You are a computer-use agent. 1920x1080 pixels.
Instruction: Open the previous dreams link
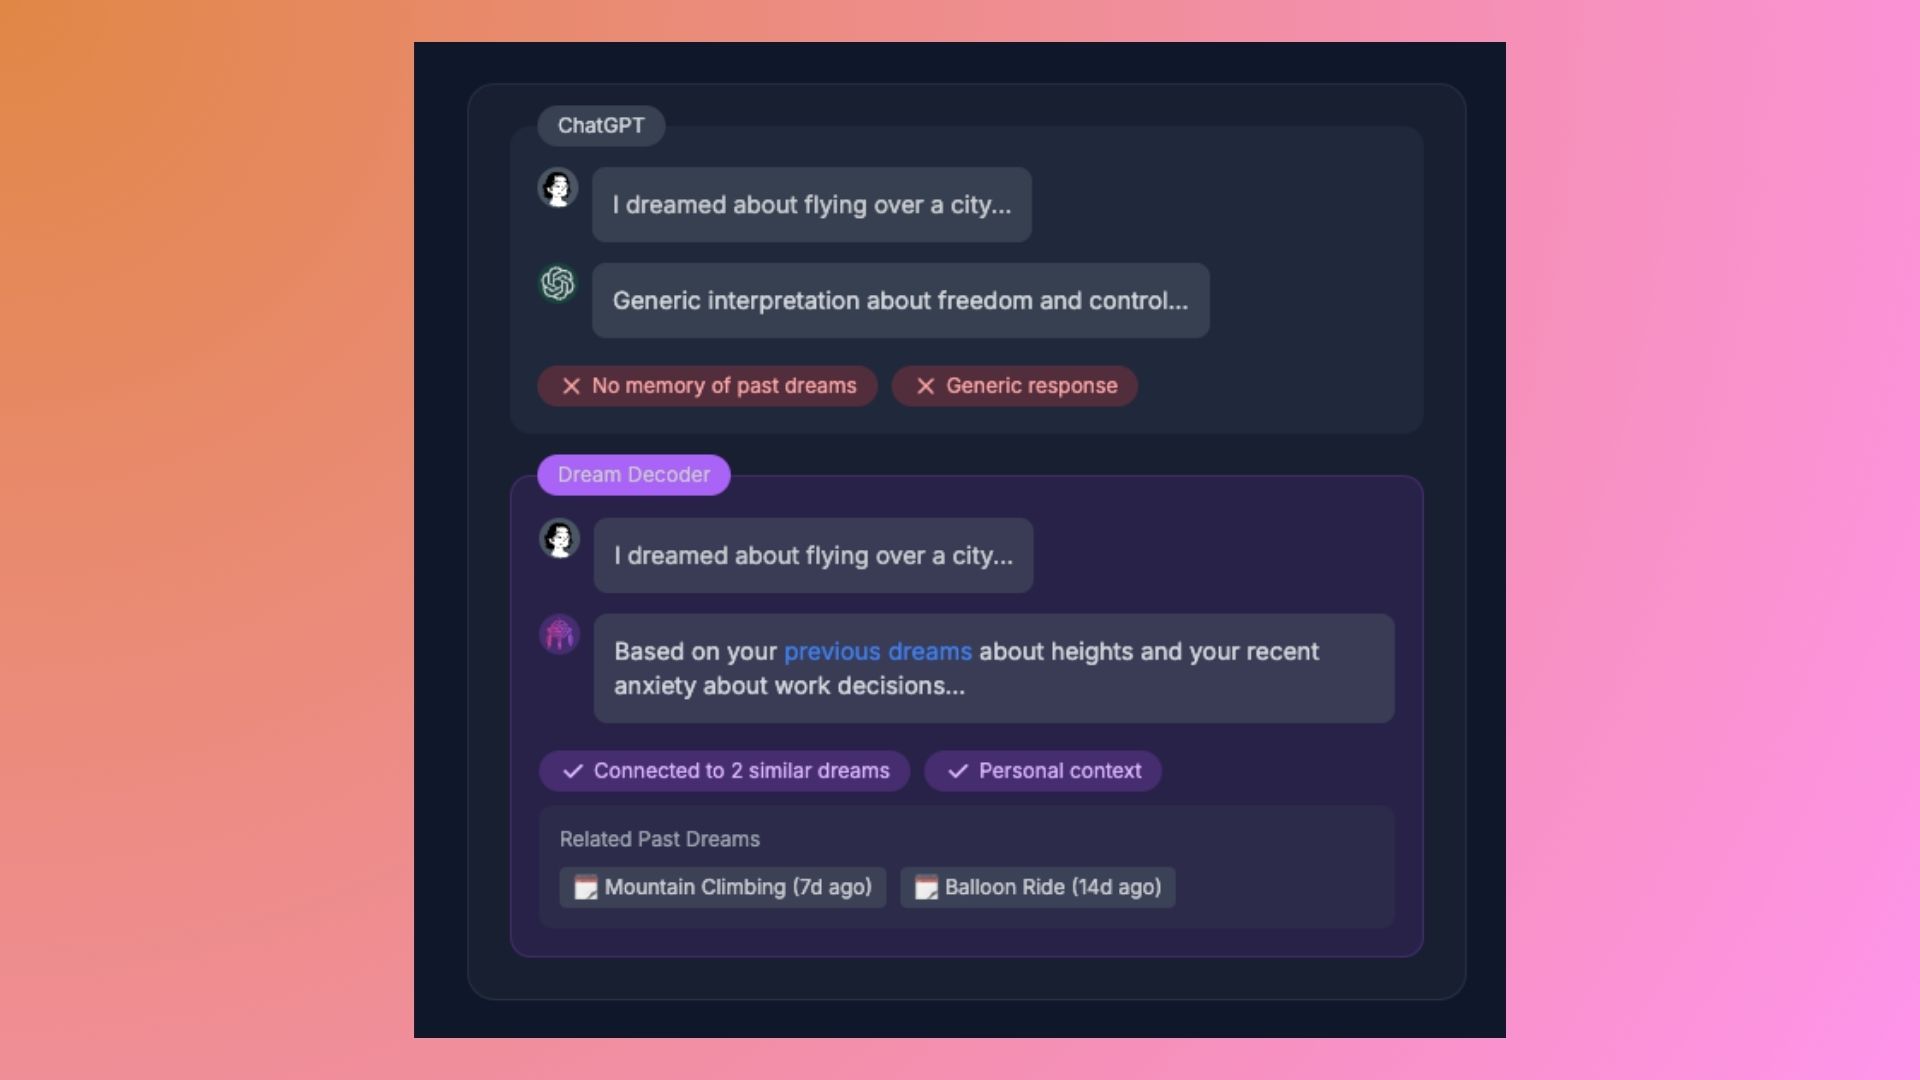[x=877, y=650]
